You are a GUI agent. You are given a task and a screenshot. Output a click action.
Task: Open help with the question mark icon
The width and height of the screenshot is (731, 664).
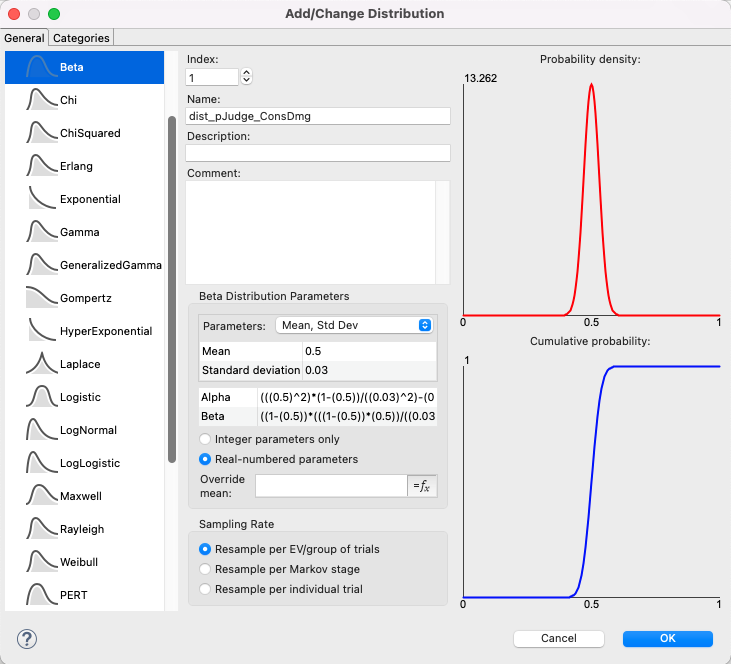(x=27, y=639)
